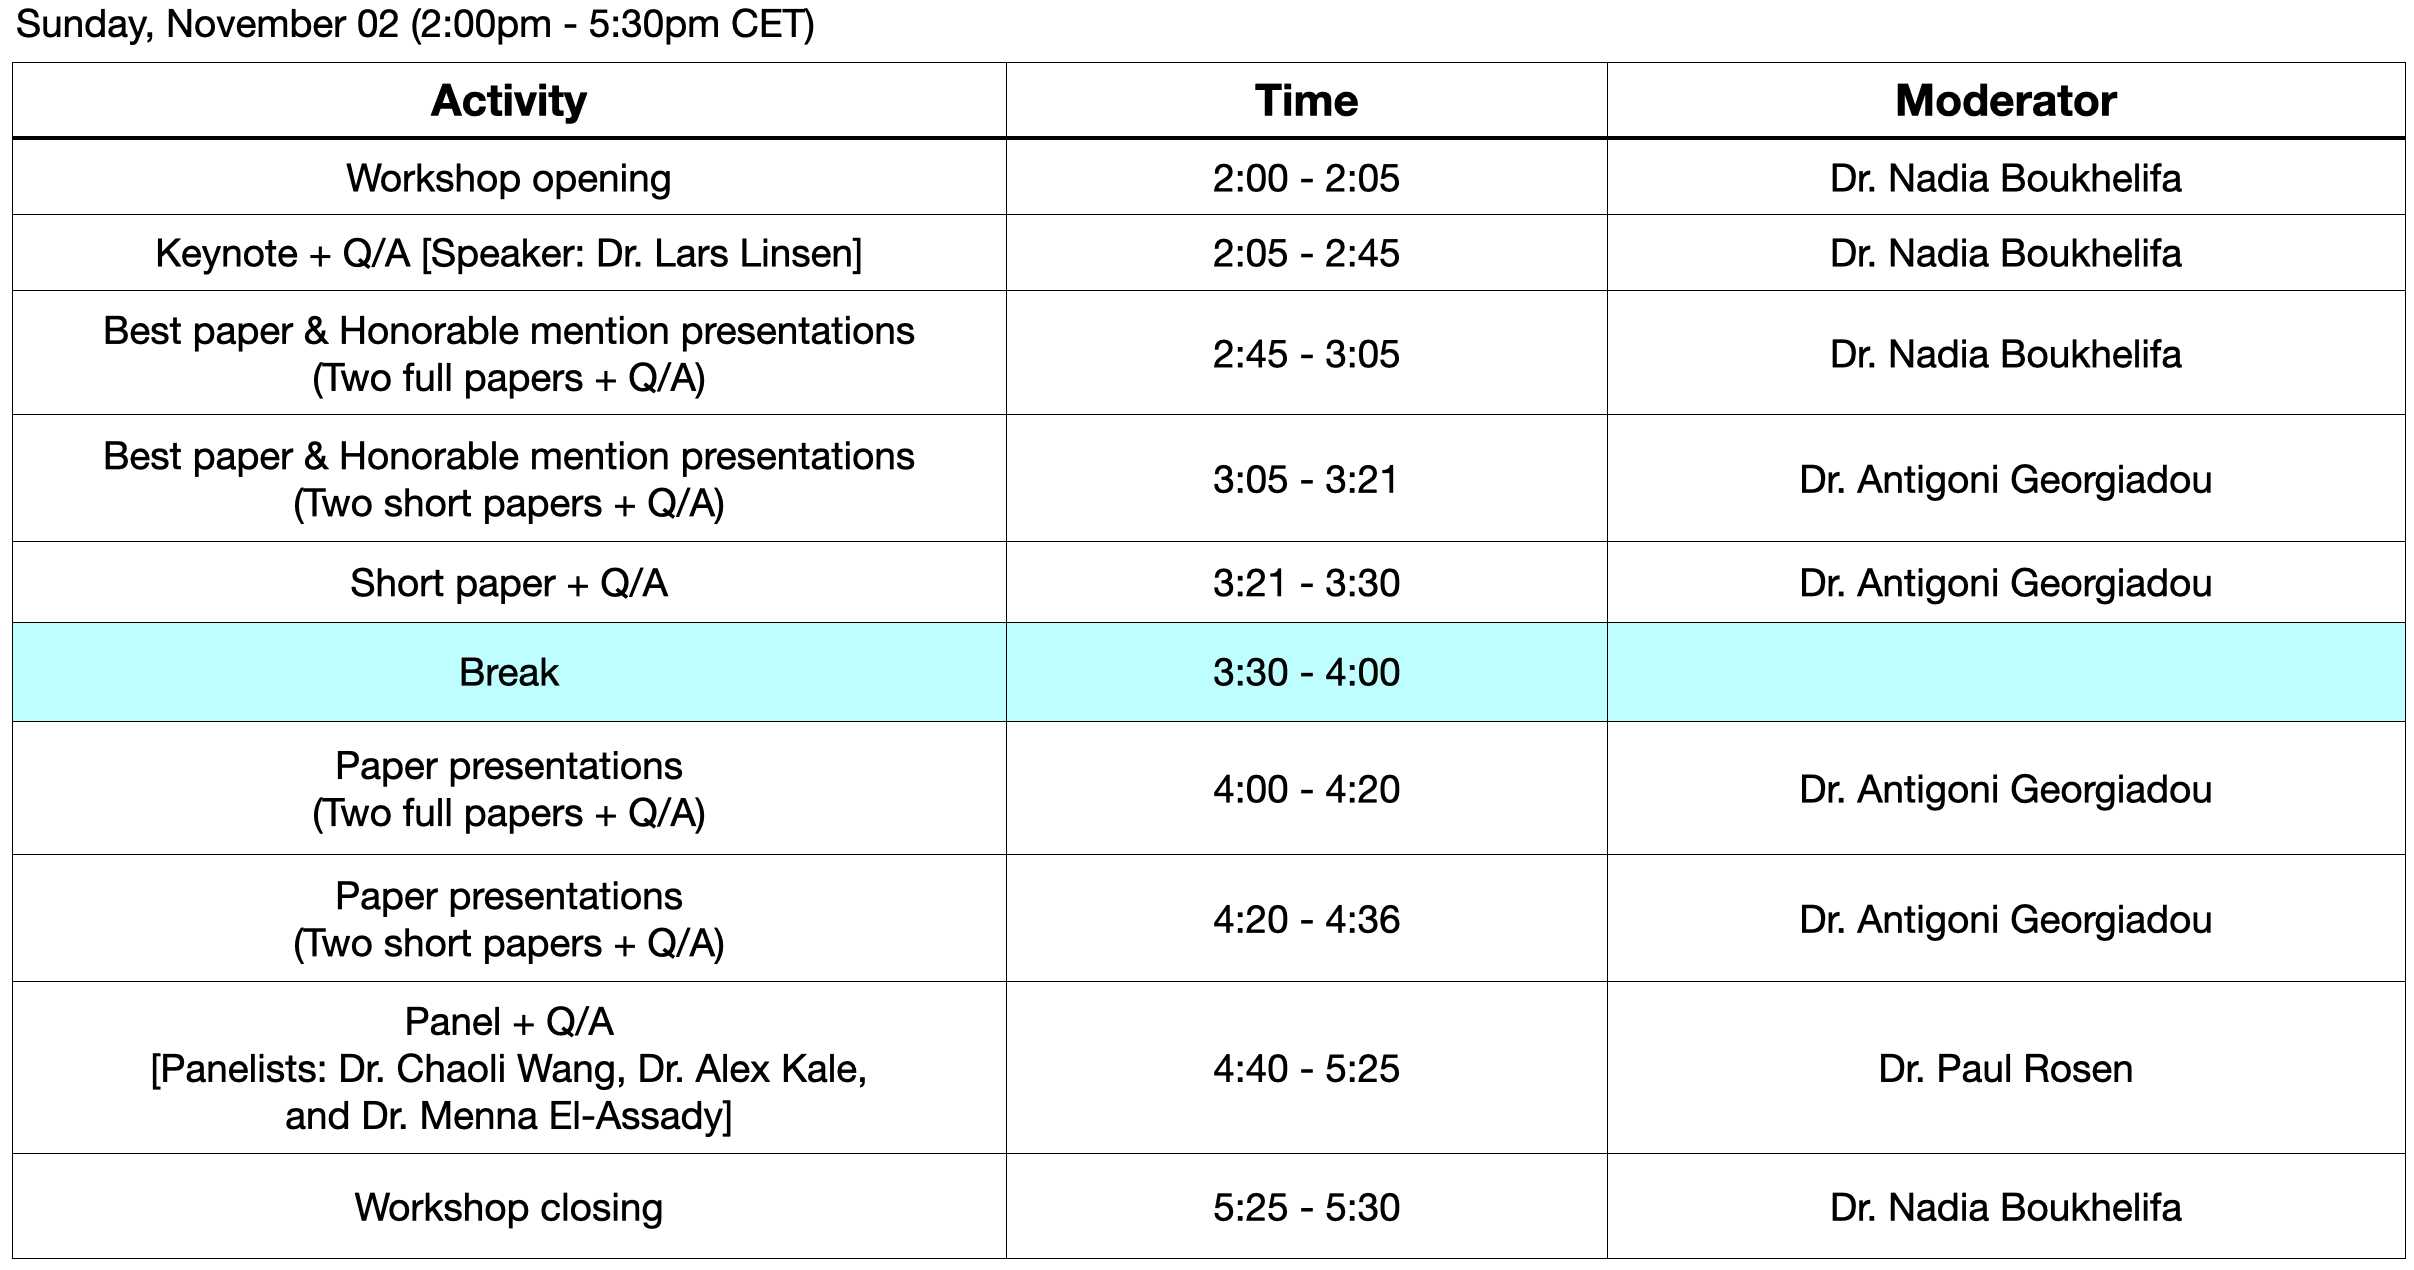Click the "Moderator" column header
Viewport: 2414px width, 1270px height.
[2005, 101]
